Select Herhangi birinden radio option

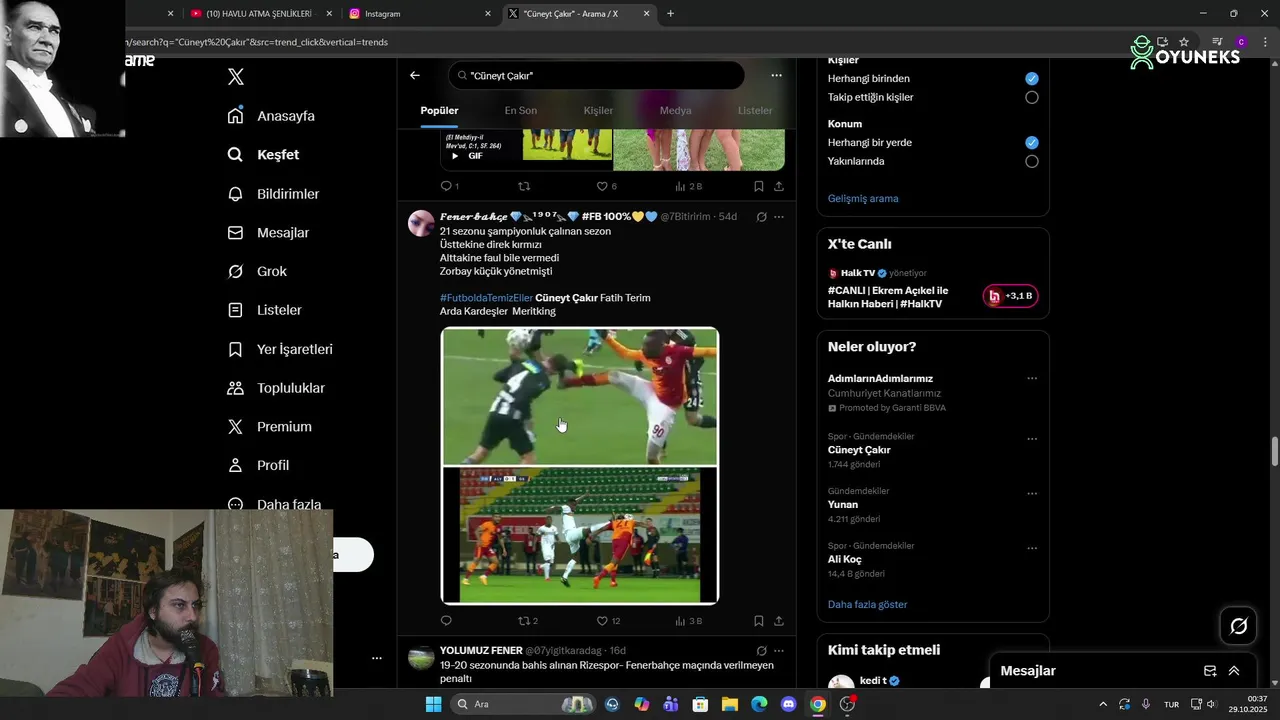click(1032, 79)
